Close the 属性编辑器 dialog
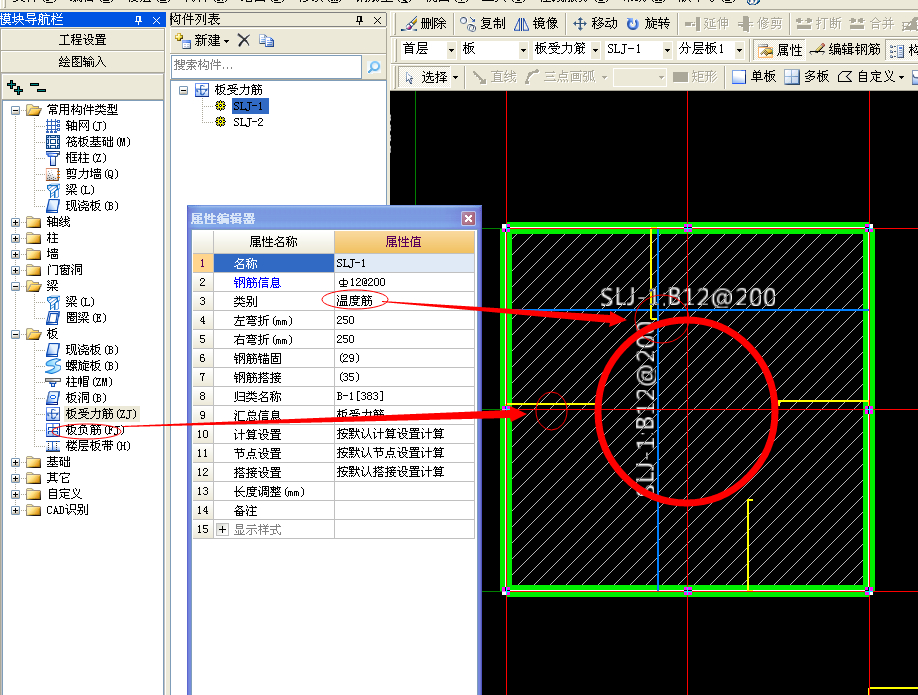Image resolution: width=918 pixels, height=695 pixels. [x=468, y=218]
